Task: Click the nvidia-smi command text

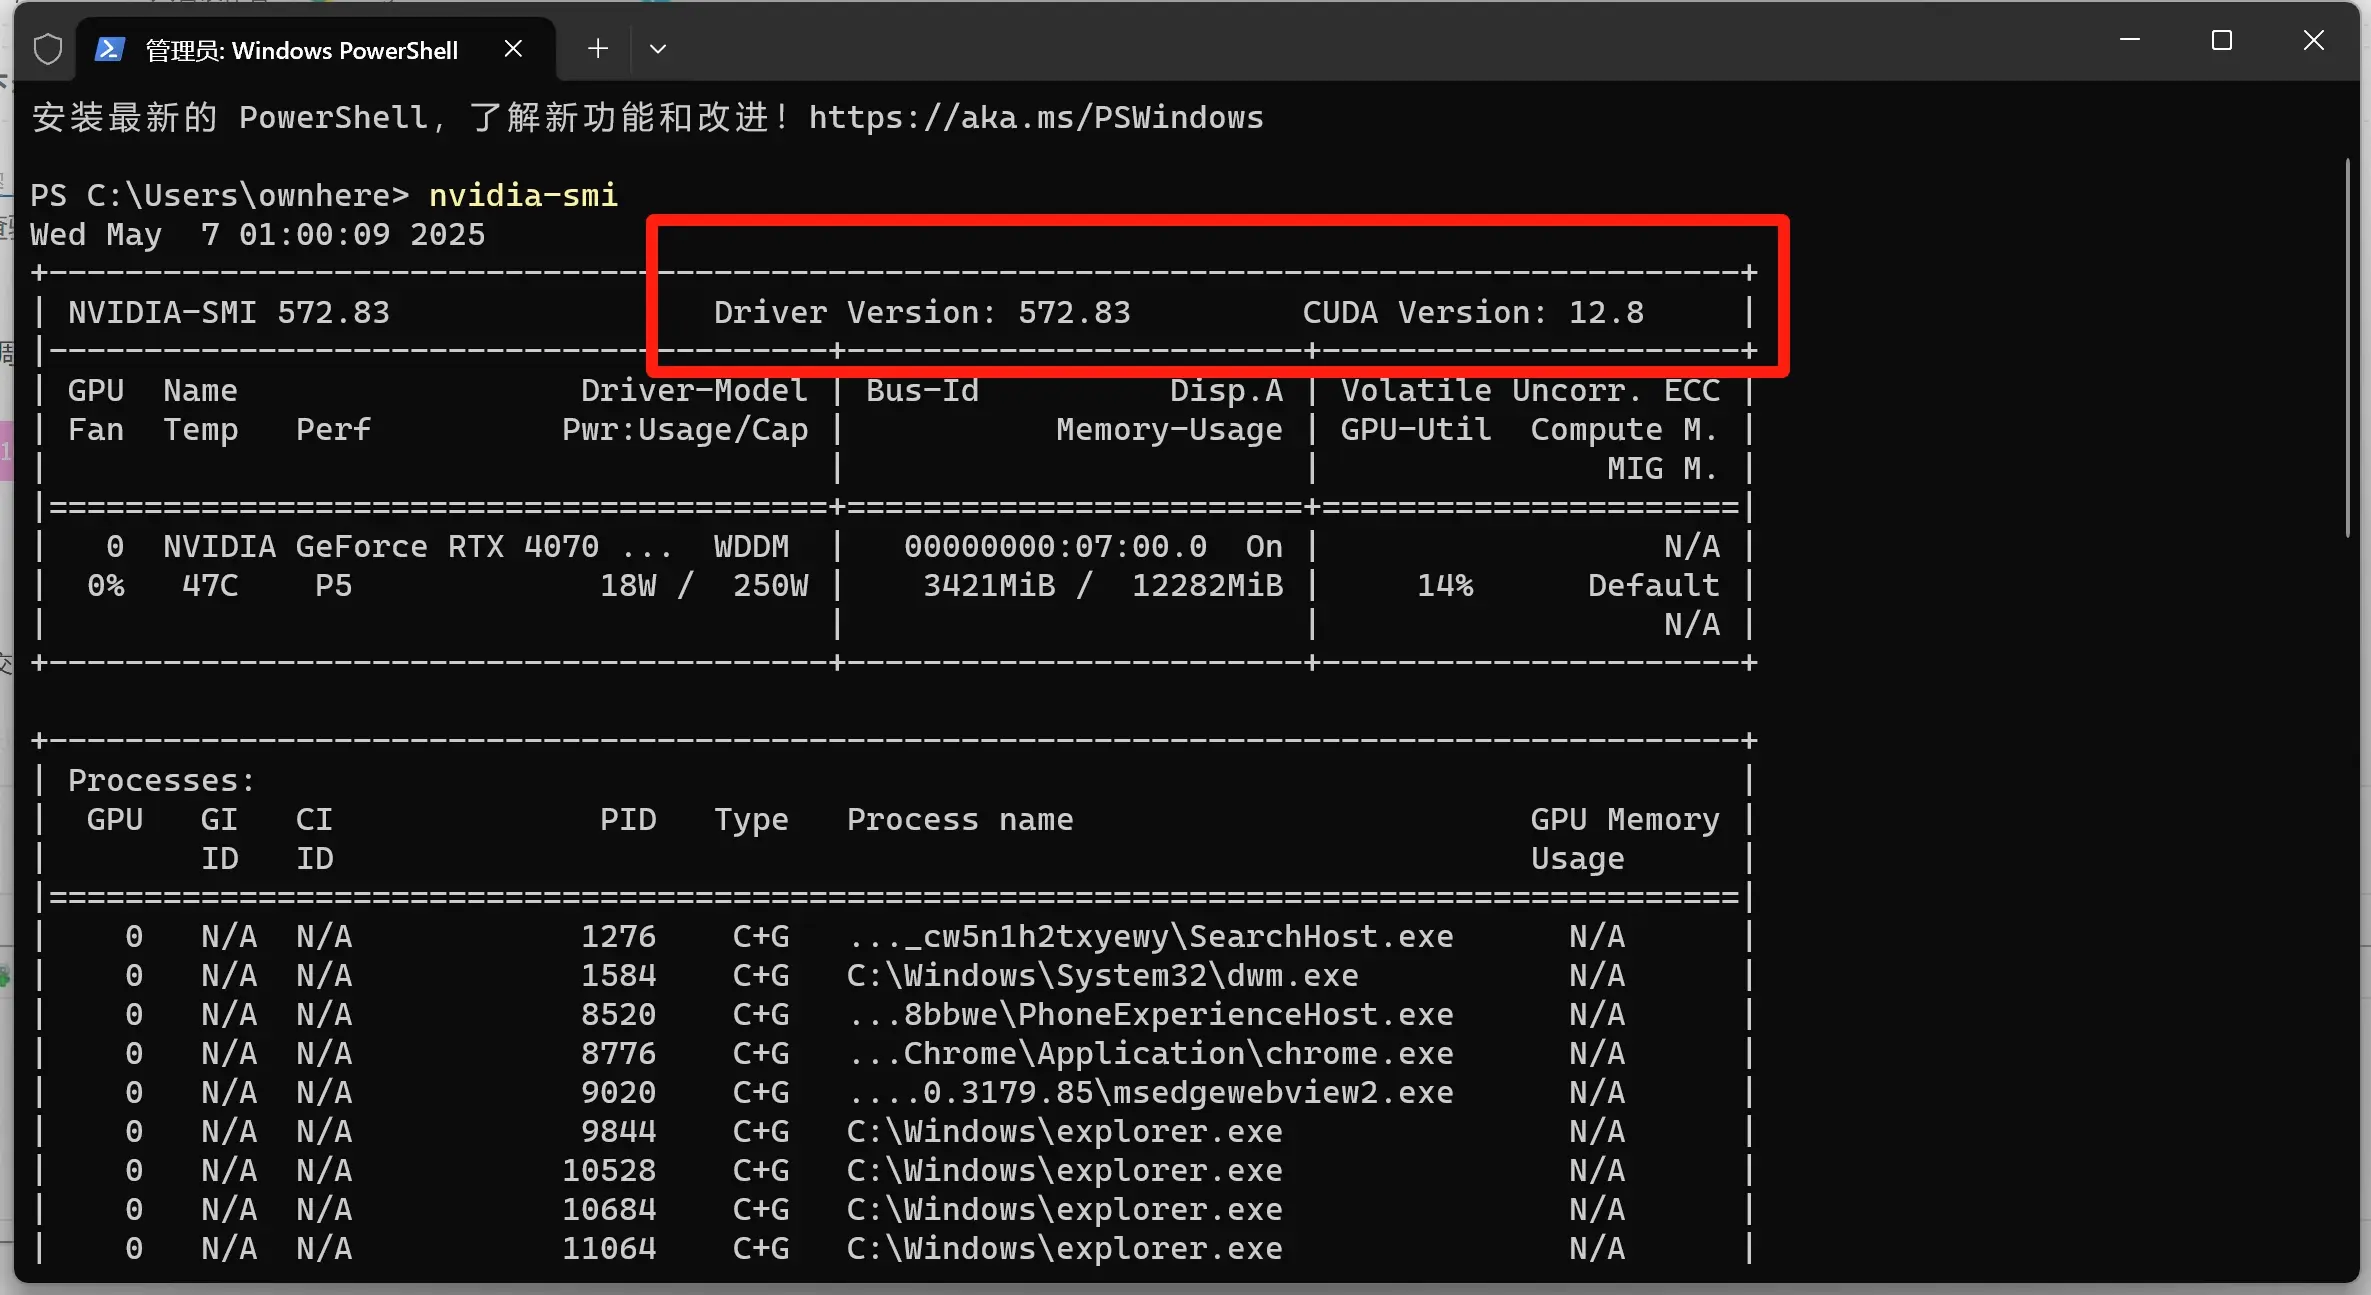Action: [x=523, y=195]
